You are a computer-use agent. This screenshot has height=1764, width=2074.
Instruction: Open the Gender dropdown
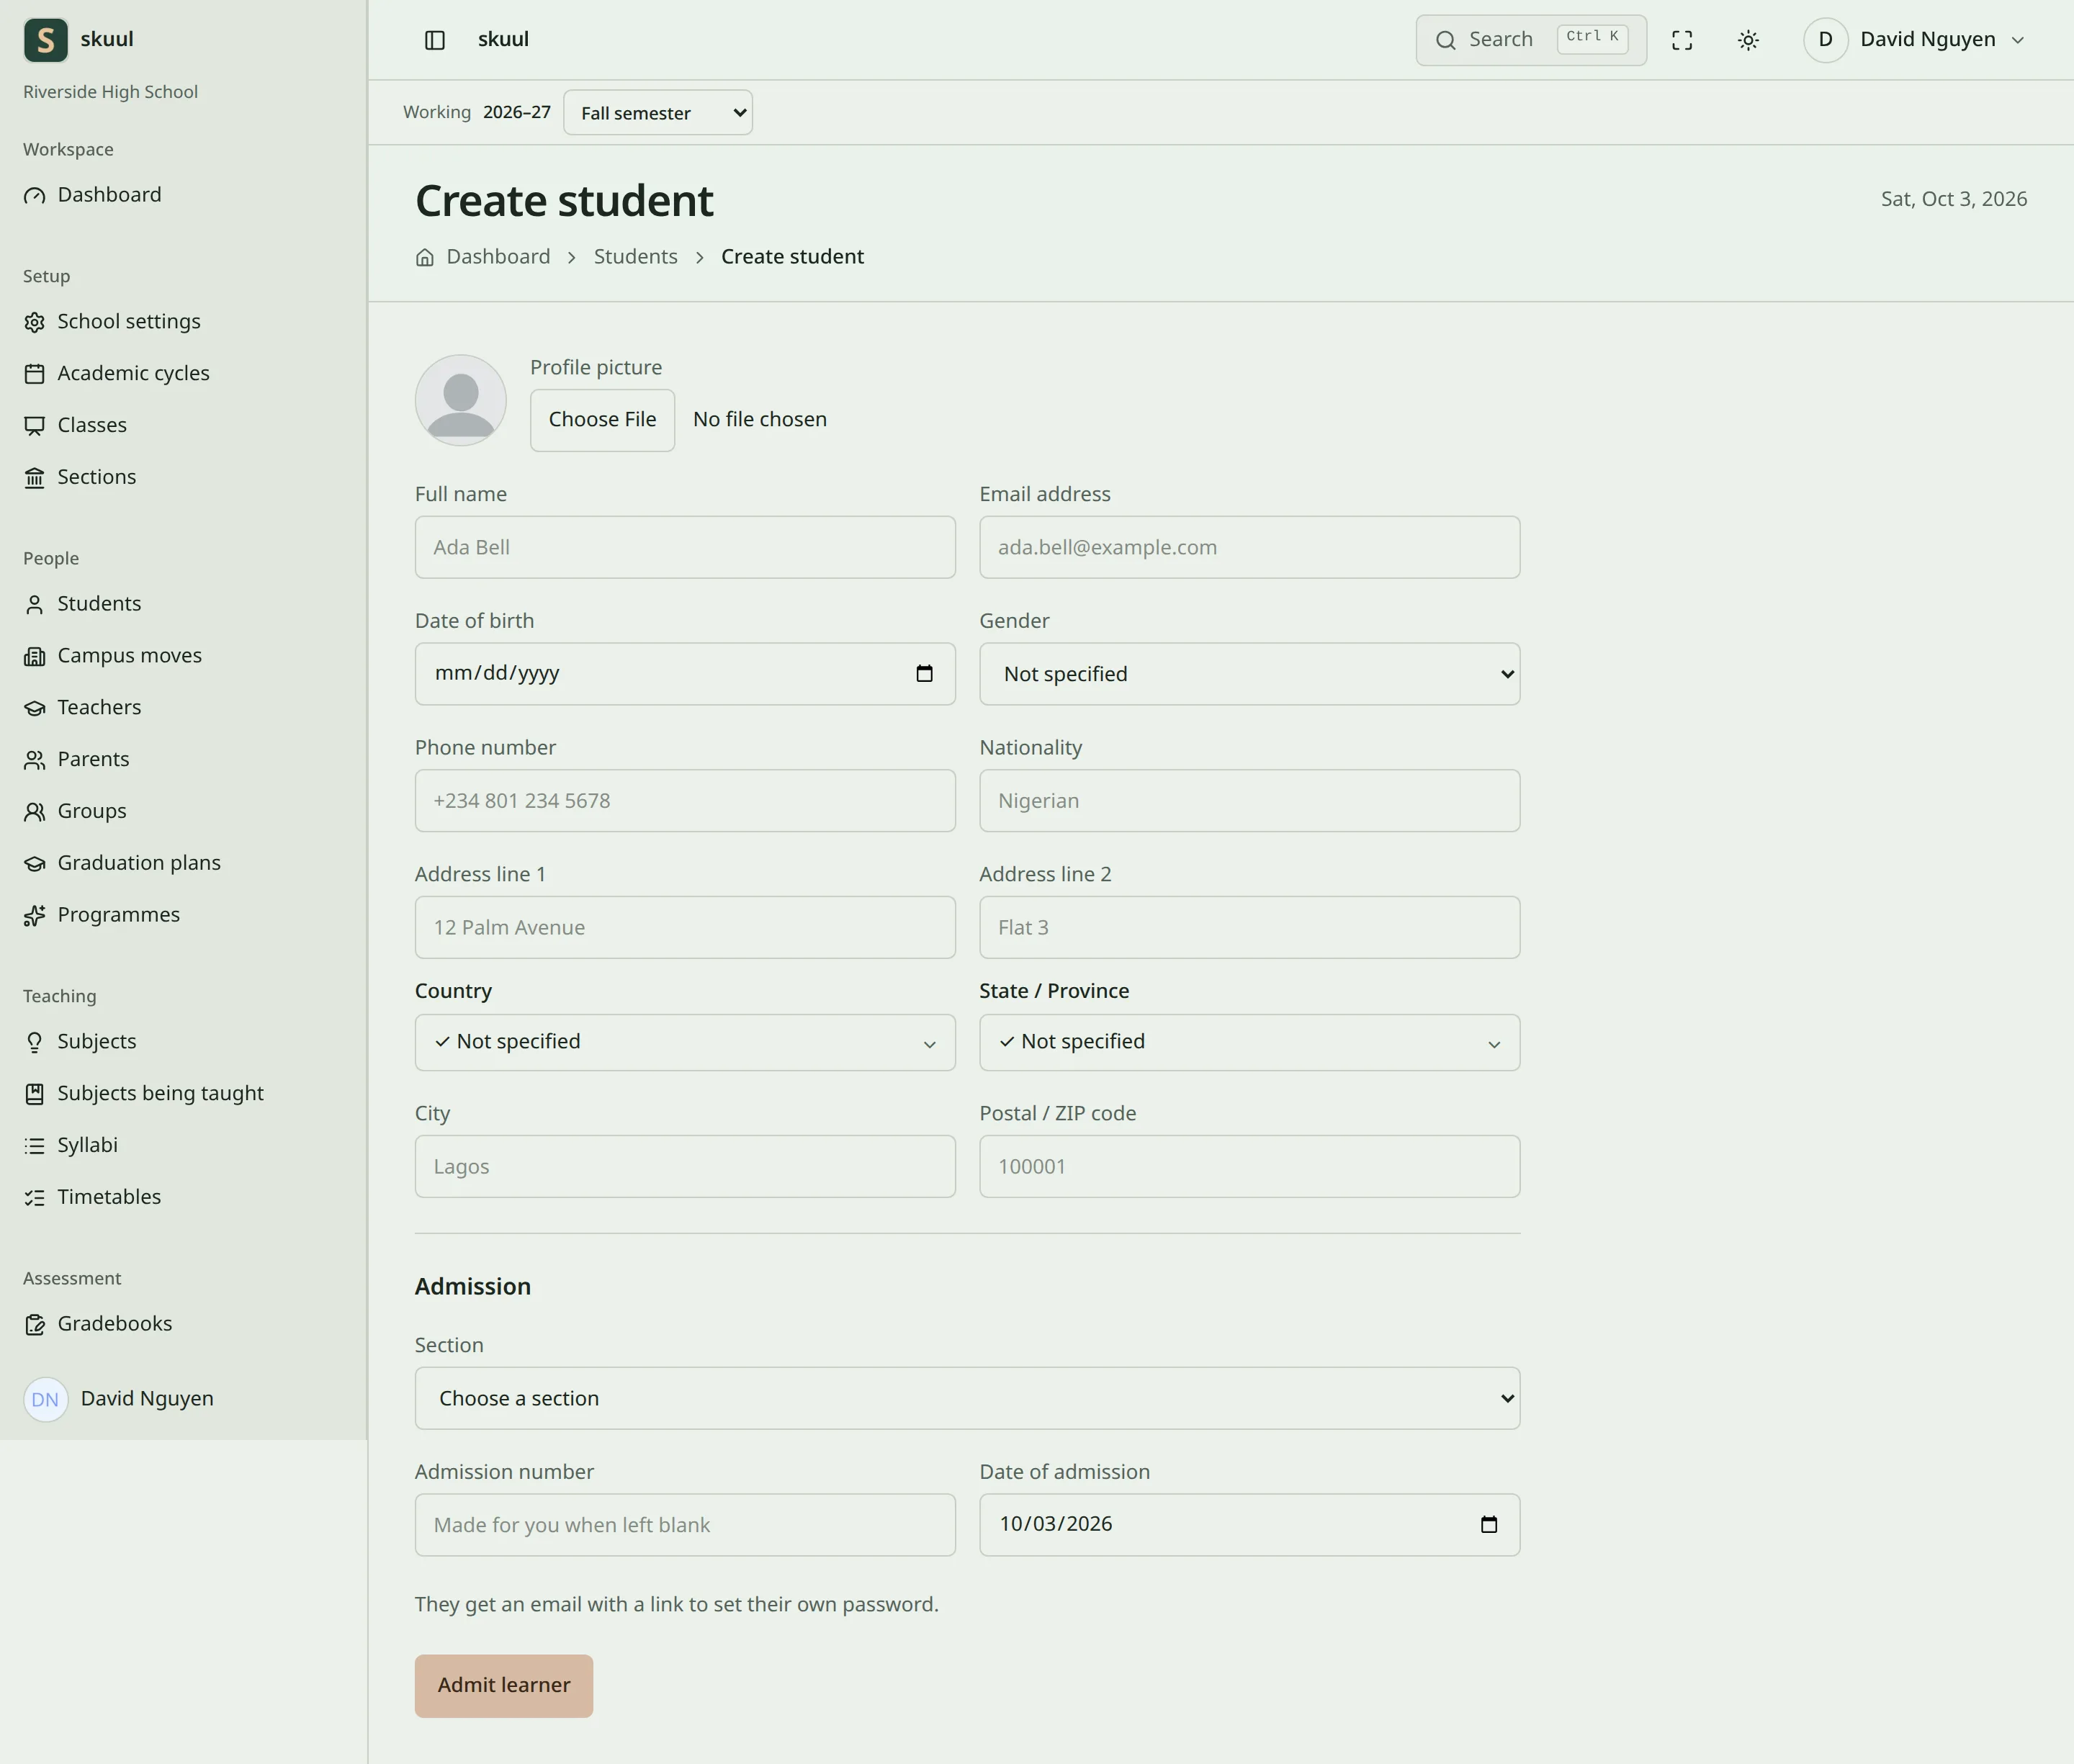(1249, 674)
